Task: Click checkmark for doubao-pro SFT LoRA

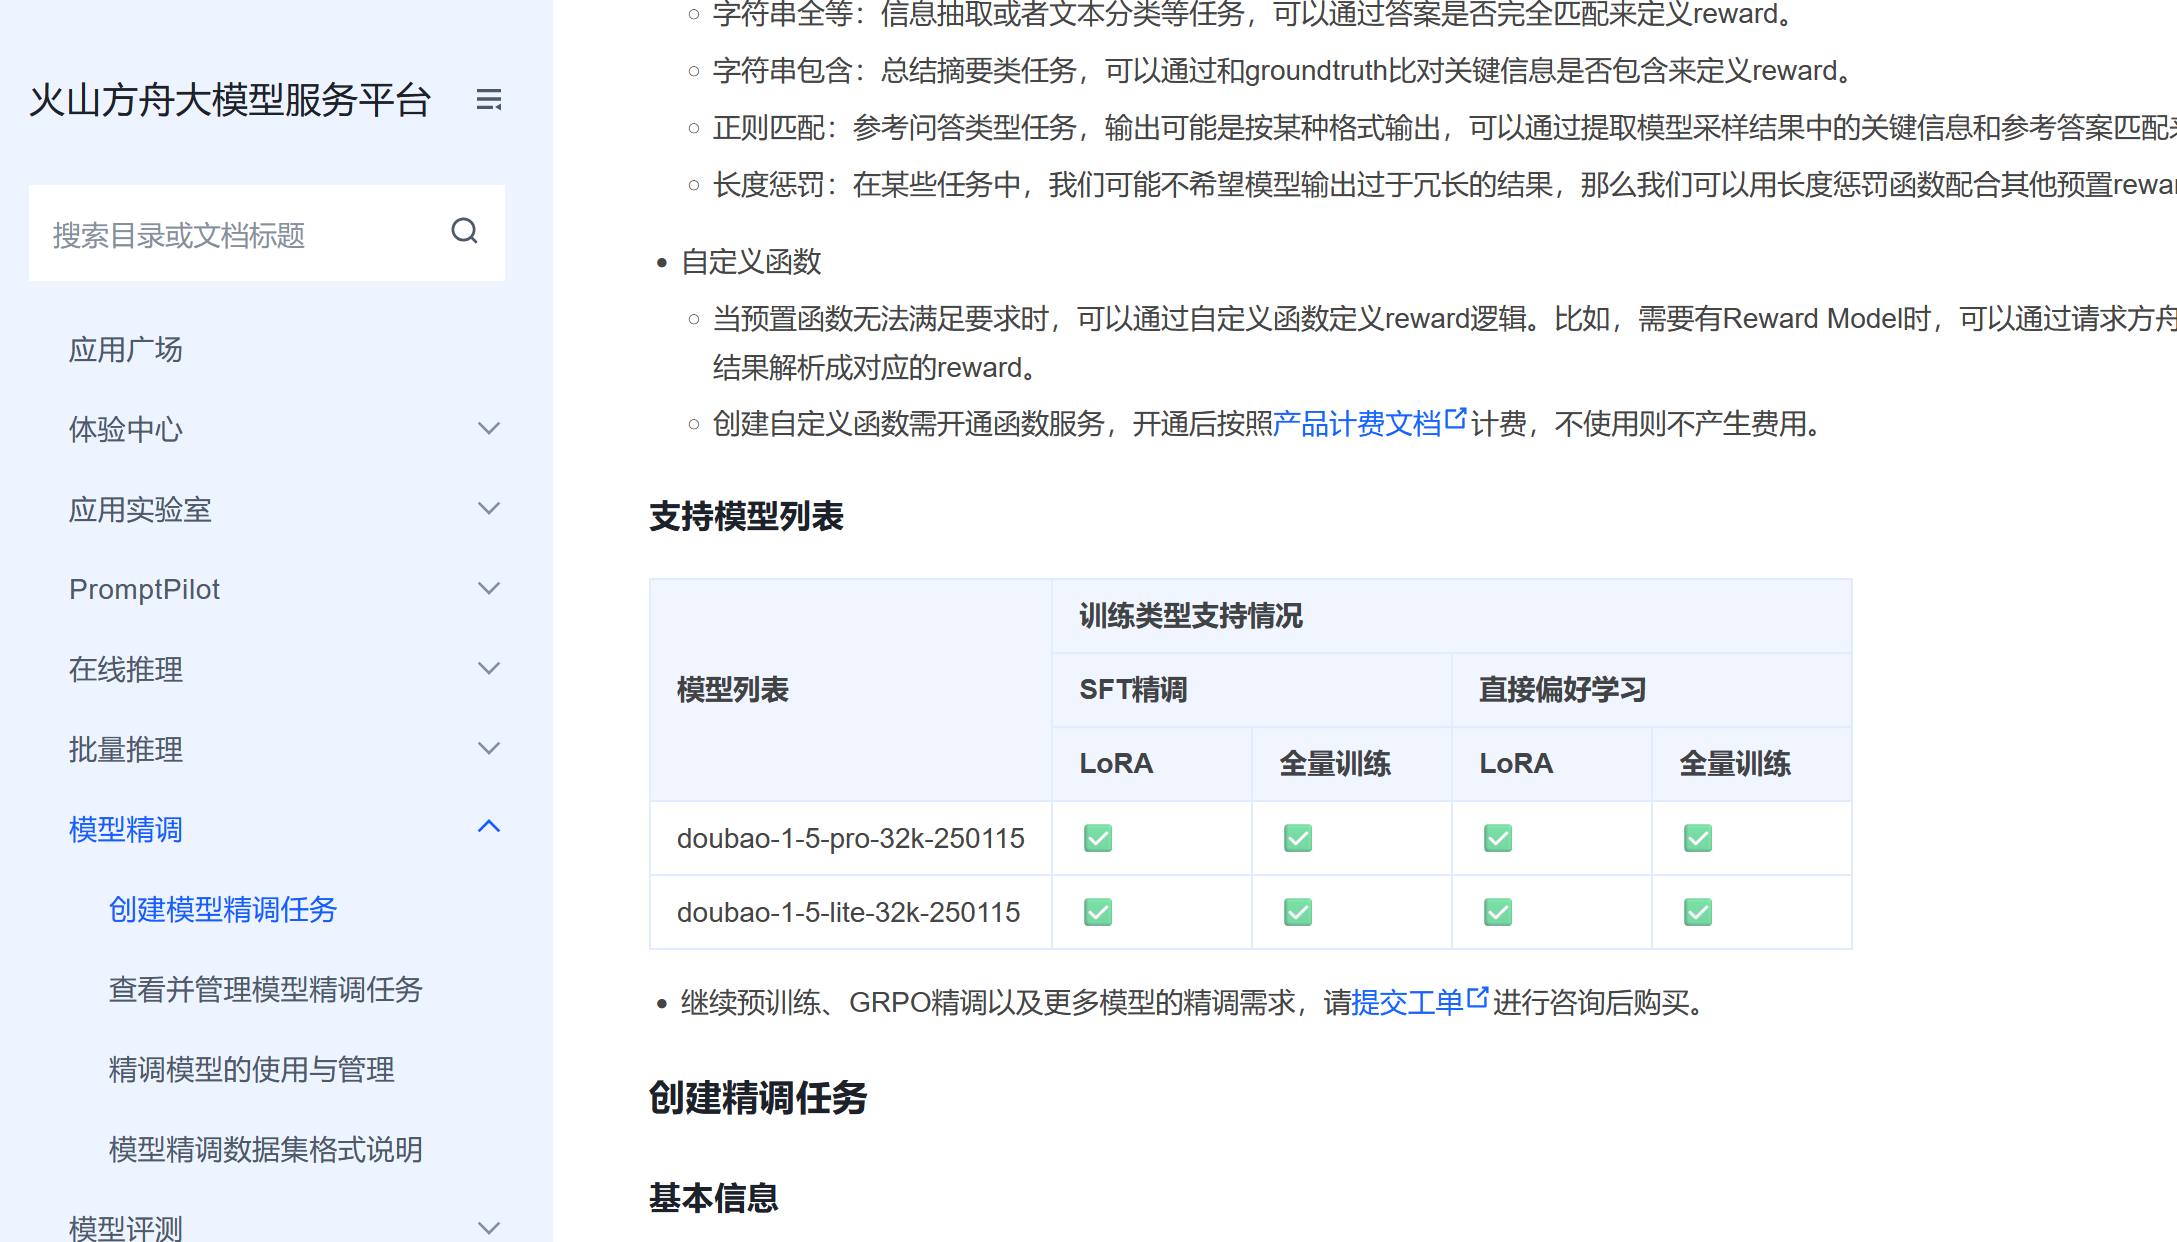Action: pyautogui.click(x=1098, y=838)
